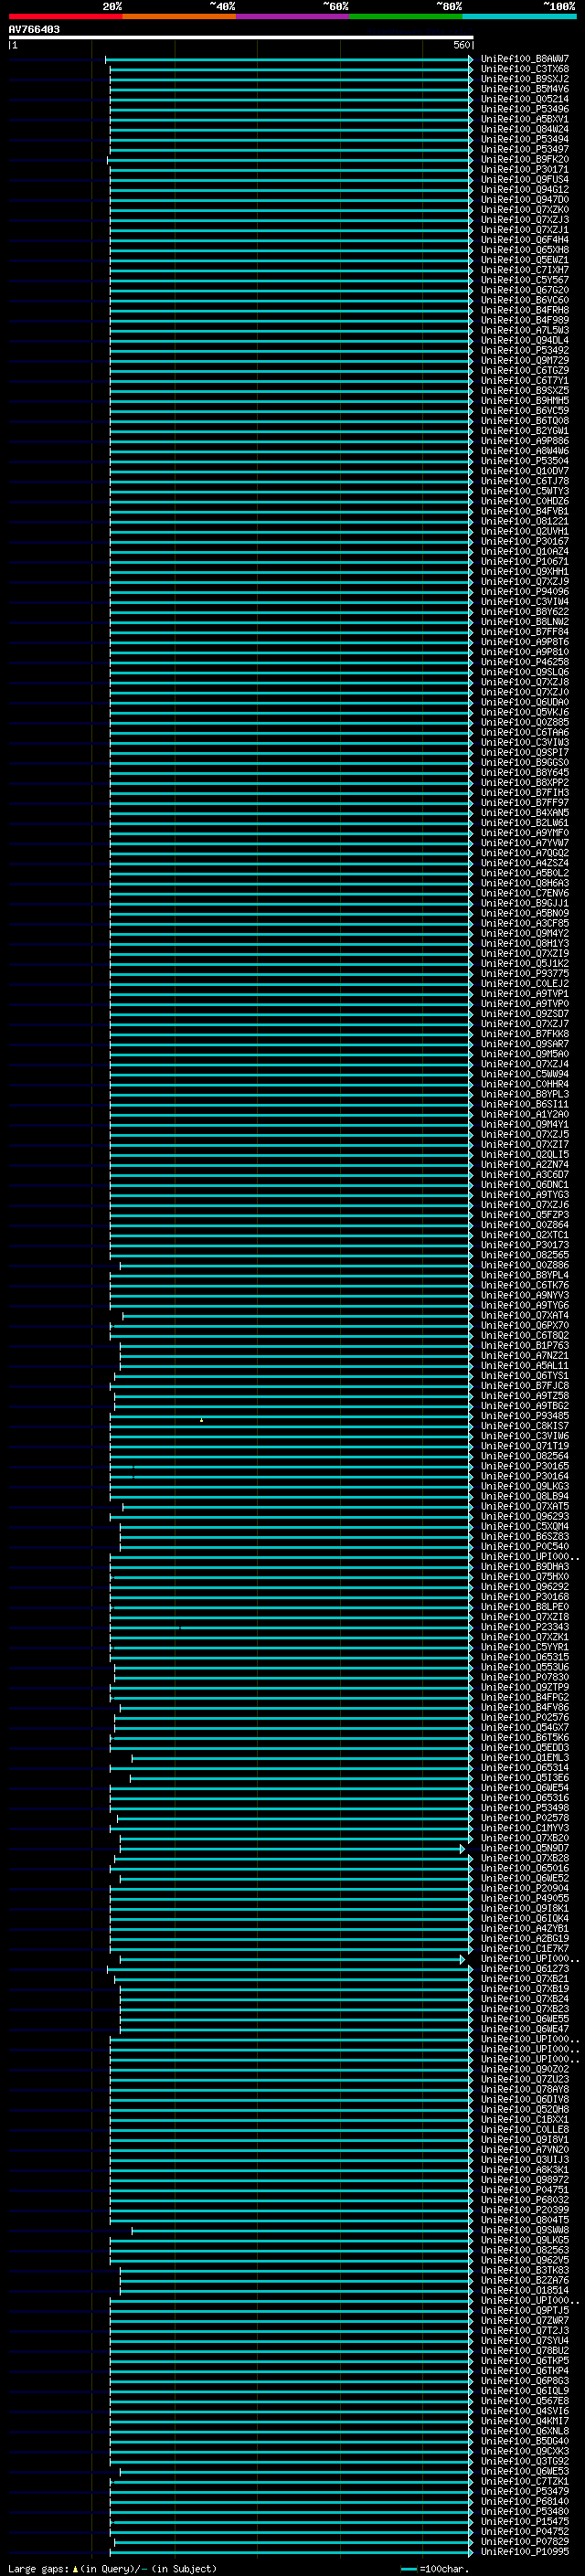Select label UniRef100_B1P763
This screenshot has width=585, height=2576.
coord(525,1345)
